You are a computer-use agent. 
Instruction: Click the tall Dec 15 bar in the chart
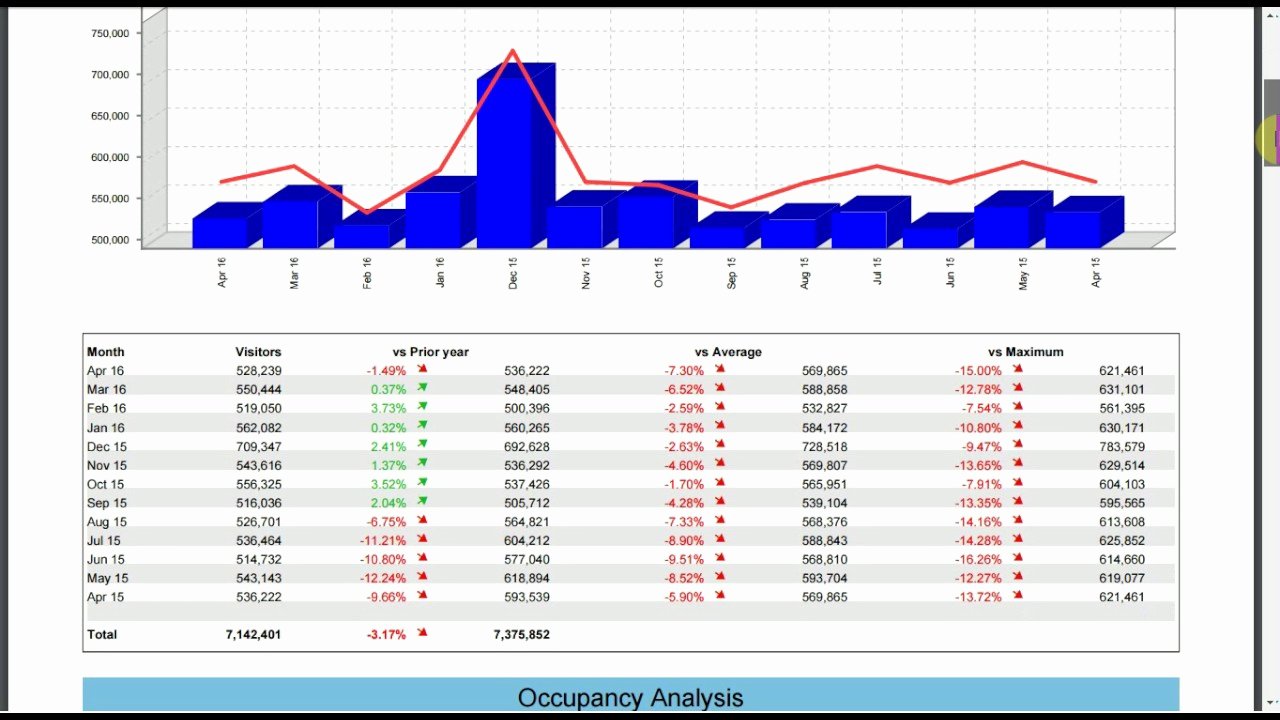(515, 158)
